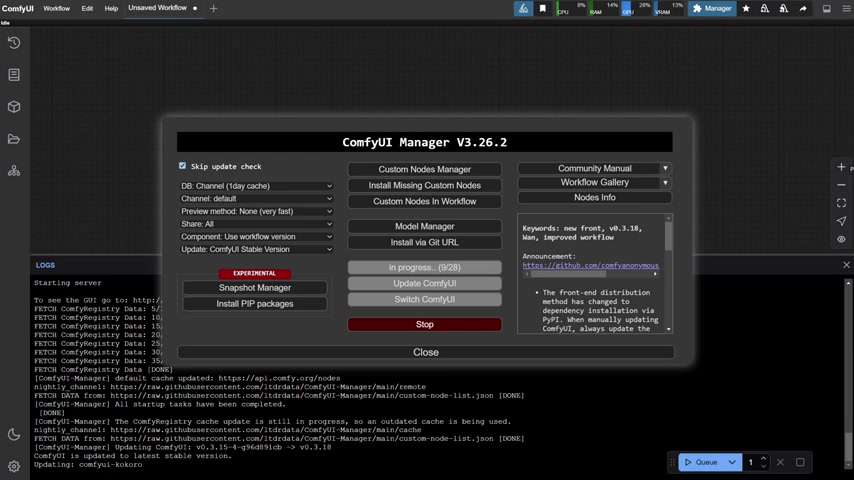Click Install PIP packages
854x480 pixels.
coord(255,303)
